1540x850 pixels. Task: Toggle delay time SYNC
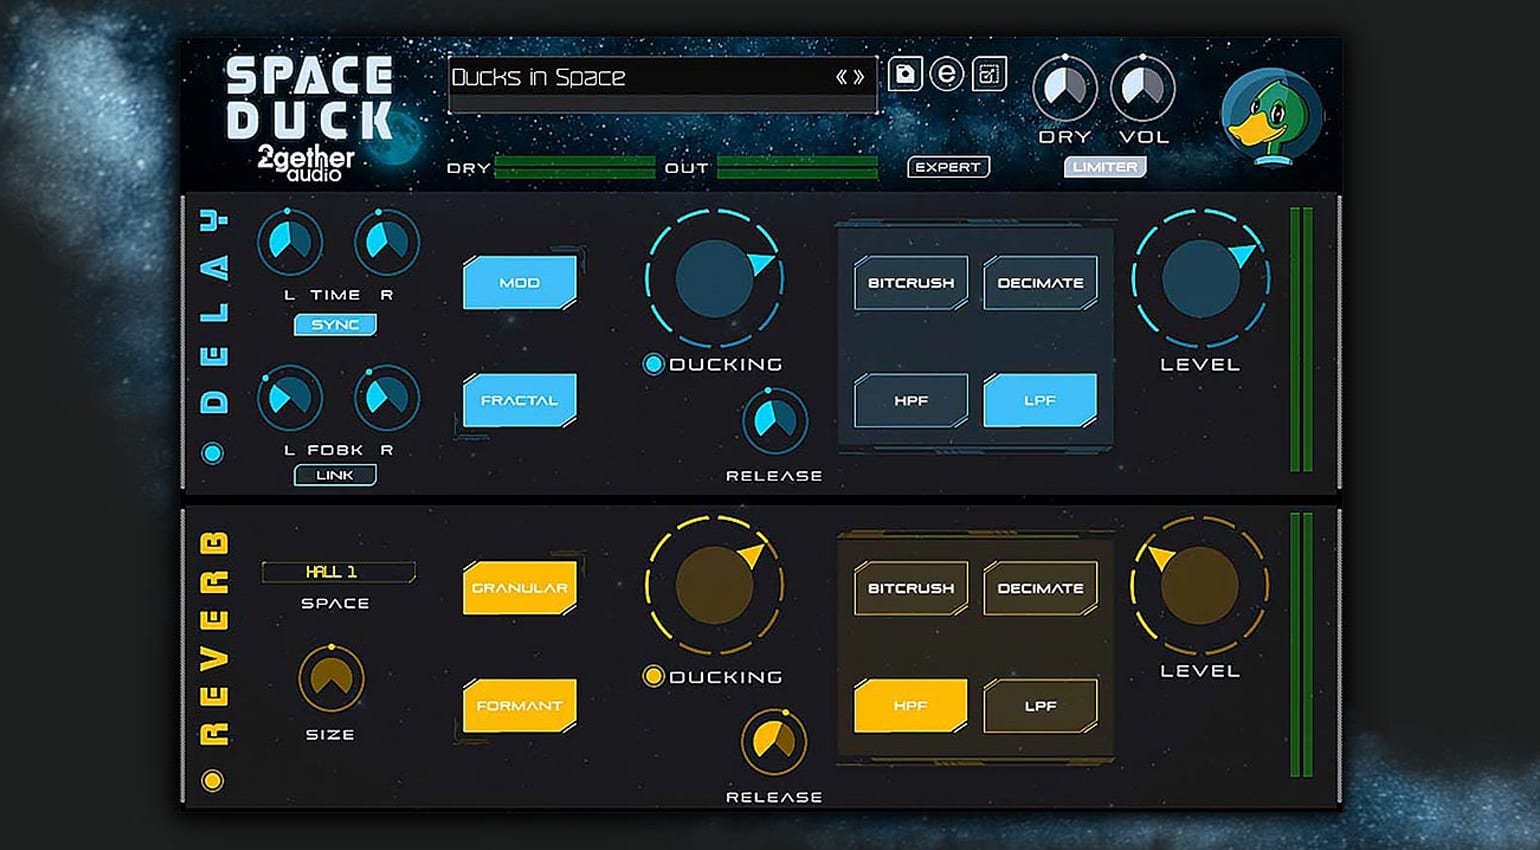[335, 325]
